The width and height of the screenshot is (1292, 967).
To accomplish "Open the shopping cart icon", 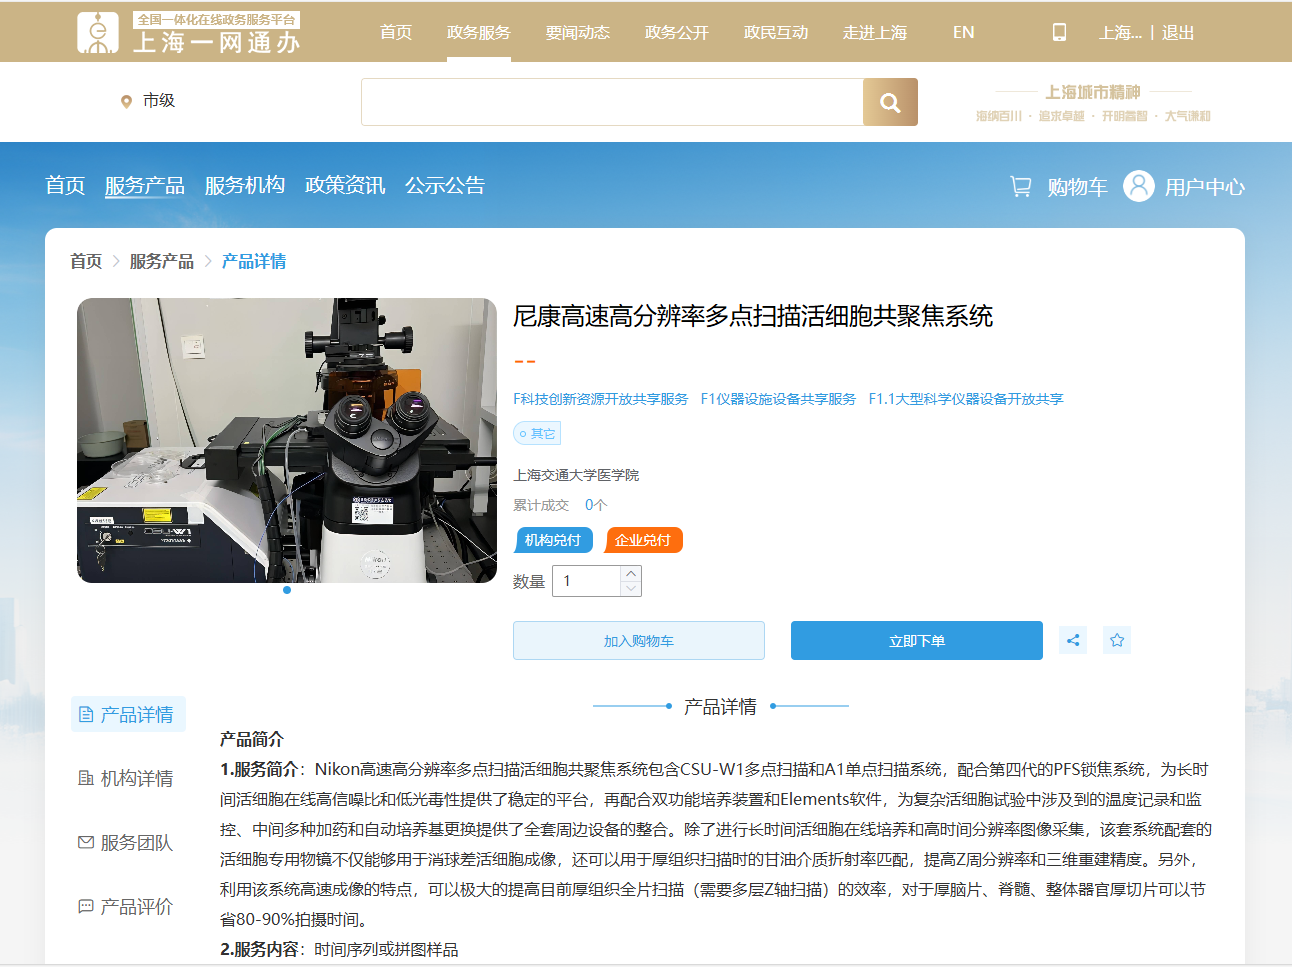I will pyautogui.click(x=1020, y=186).
